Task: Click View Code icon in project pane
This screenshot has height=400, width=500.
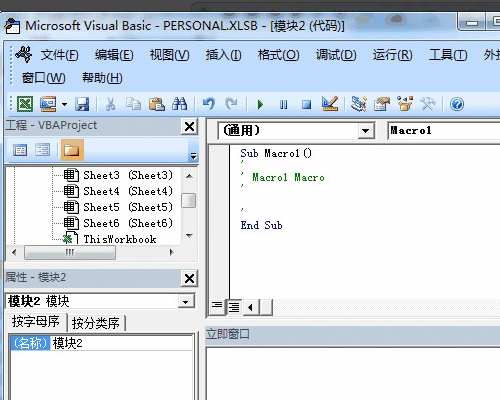Action: 20,150
